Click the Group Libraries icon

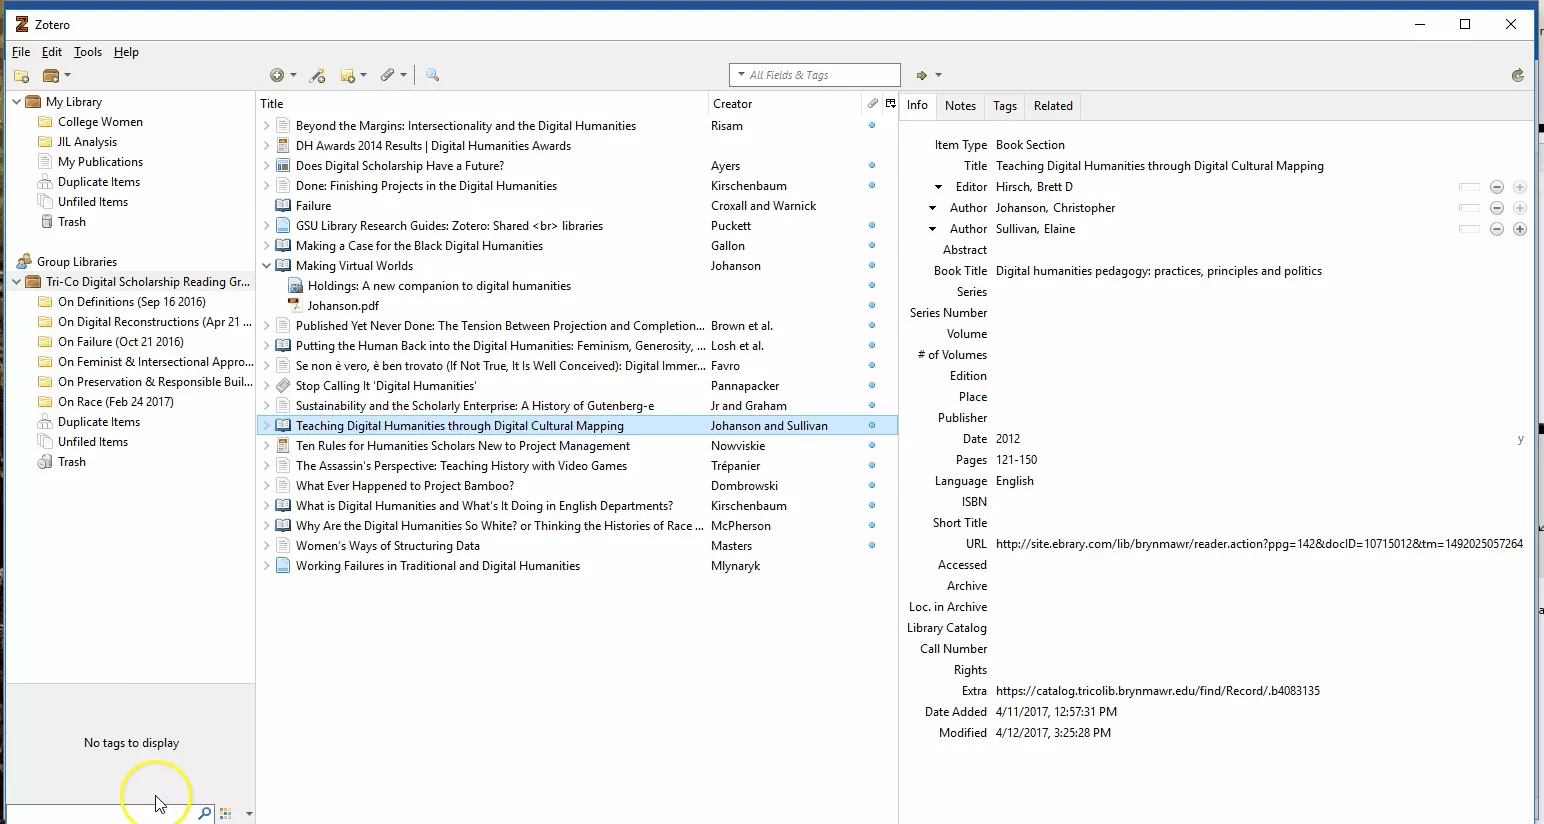(24, 262)
